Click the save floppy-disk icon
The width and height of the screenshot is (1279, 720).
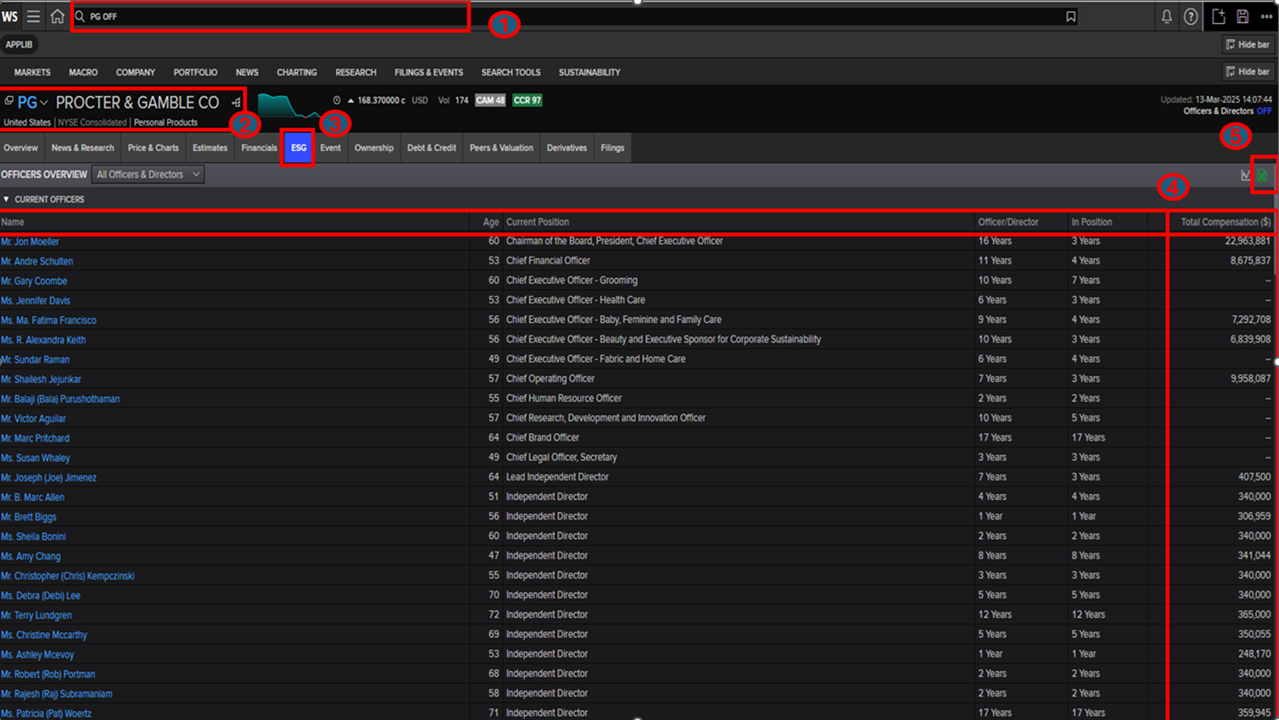[x=1242, y=16]
